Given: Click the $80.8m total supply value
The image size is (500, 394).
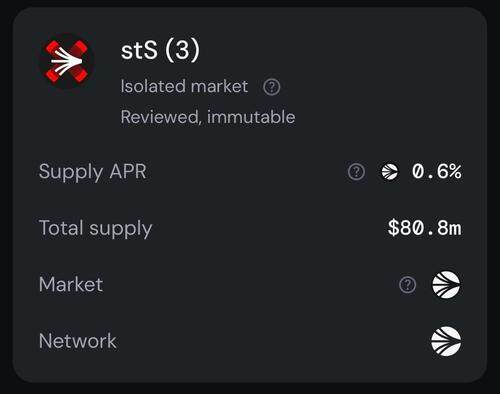Looking at the screenshot, I should [x=425, y=228].
